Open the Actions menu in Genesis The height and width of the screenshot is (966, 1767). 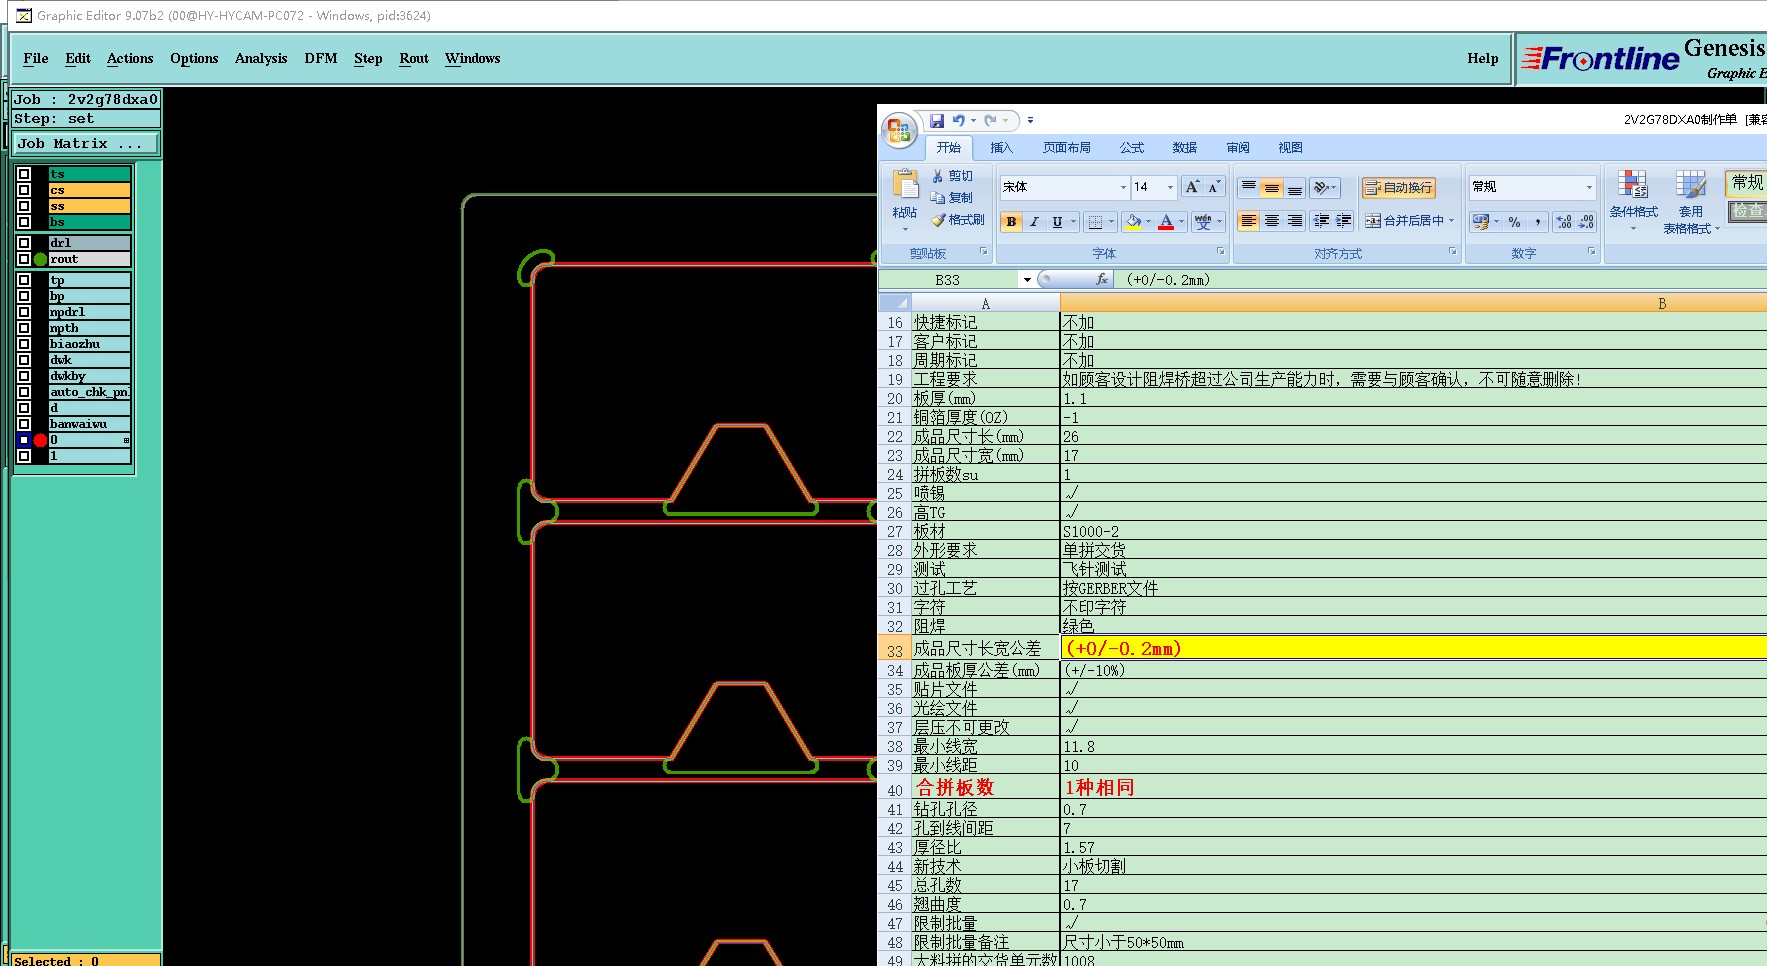(130, 58)
